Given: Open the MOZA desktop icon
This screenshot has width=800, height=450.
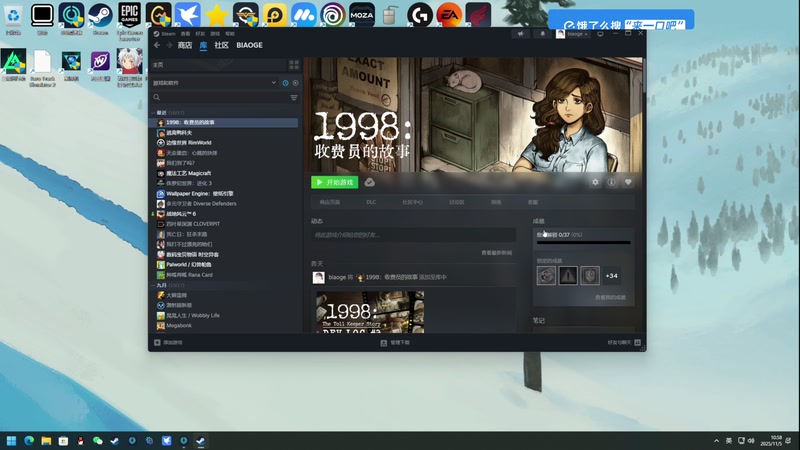Looking at the screenshot, I should pos(362,15).
